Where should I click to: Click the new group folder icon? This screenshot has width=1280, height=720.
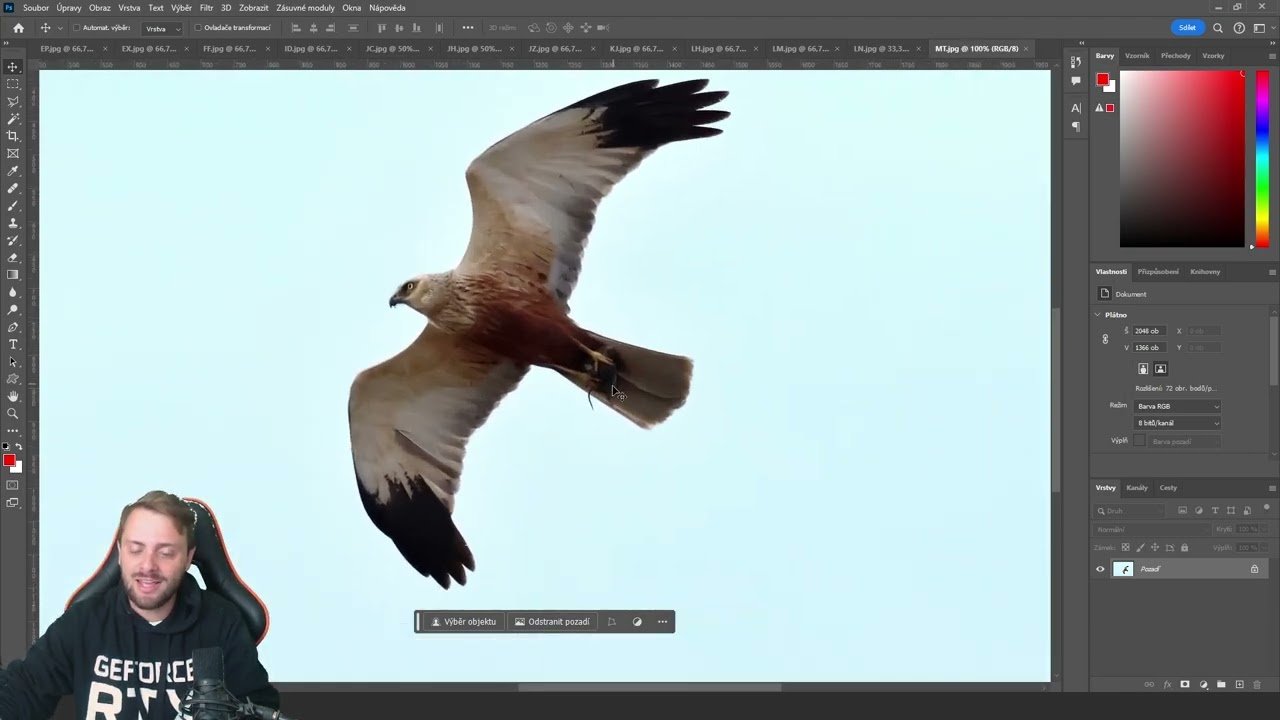click(x=1221, y=685)
